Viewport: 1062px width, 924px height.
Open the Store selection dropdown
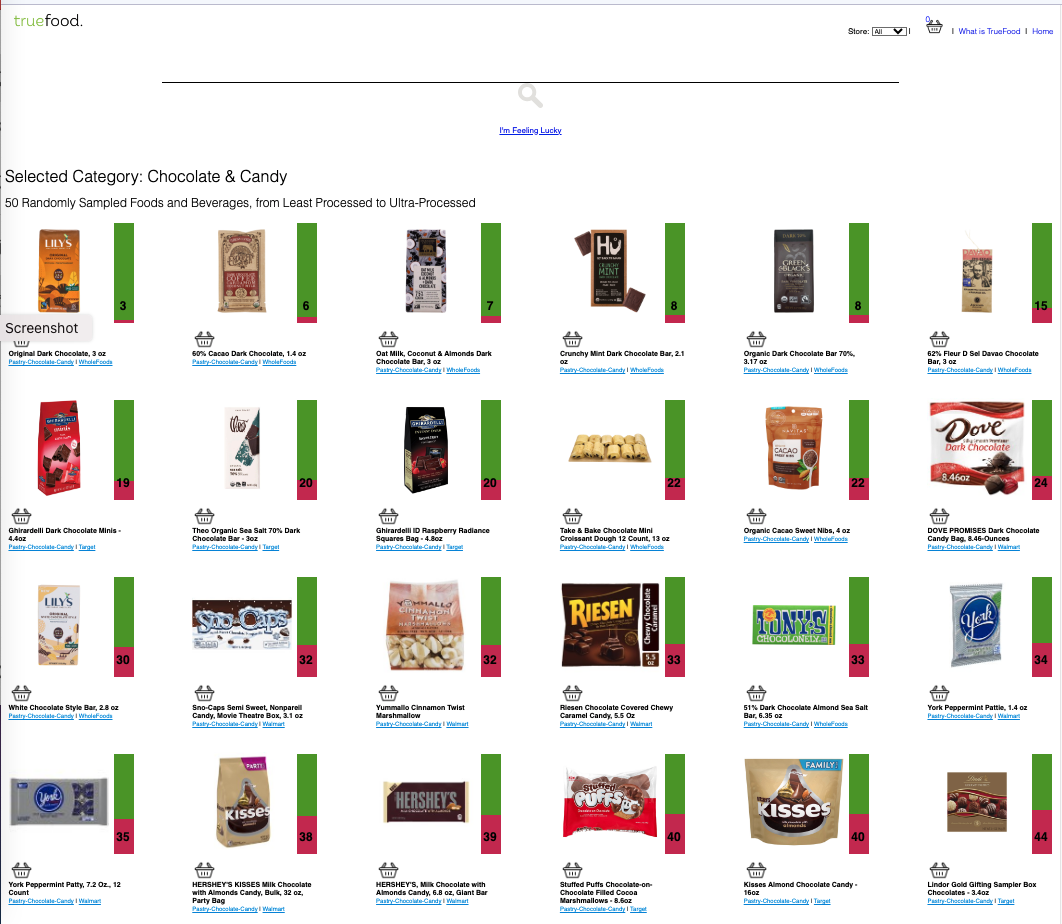889,31
